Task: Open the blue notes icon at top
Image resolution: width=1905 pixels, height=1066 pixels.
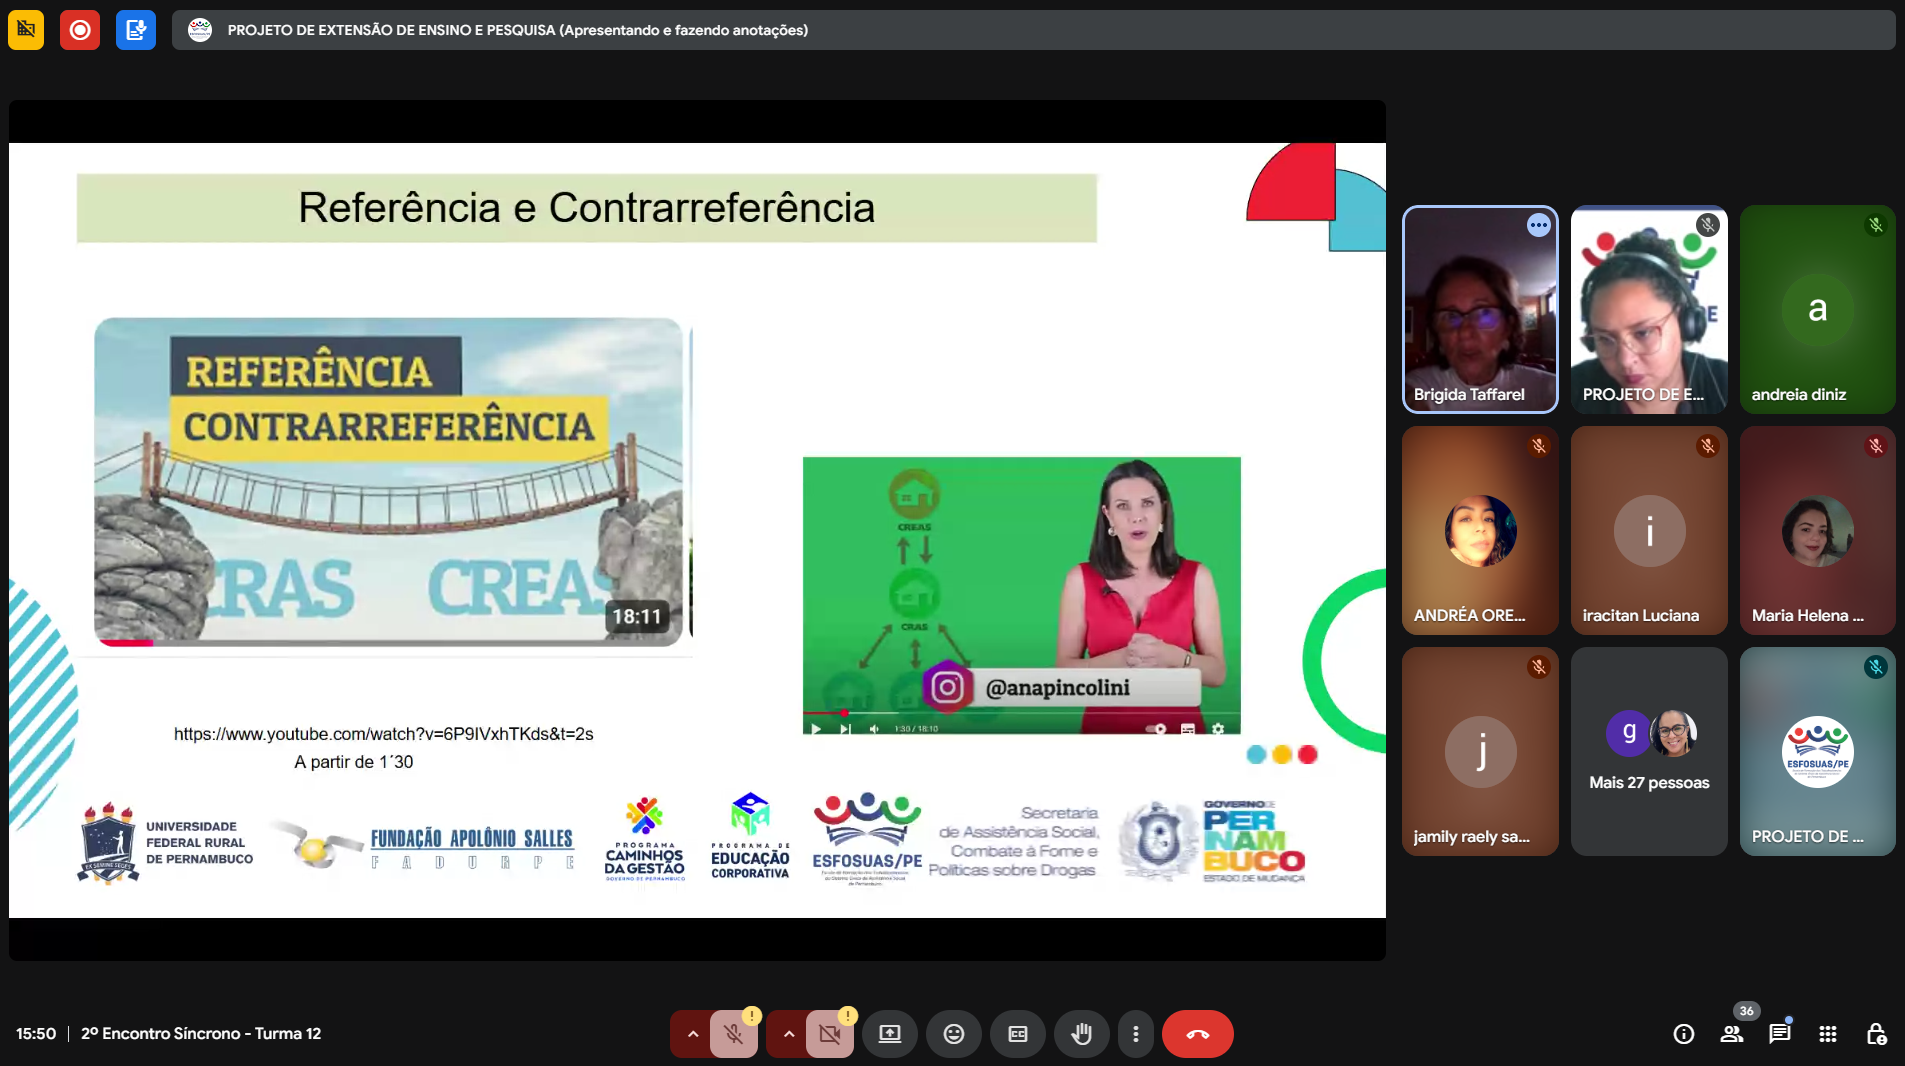Action: [136, 30]
